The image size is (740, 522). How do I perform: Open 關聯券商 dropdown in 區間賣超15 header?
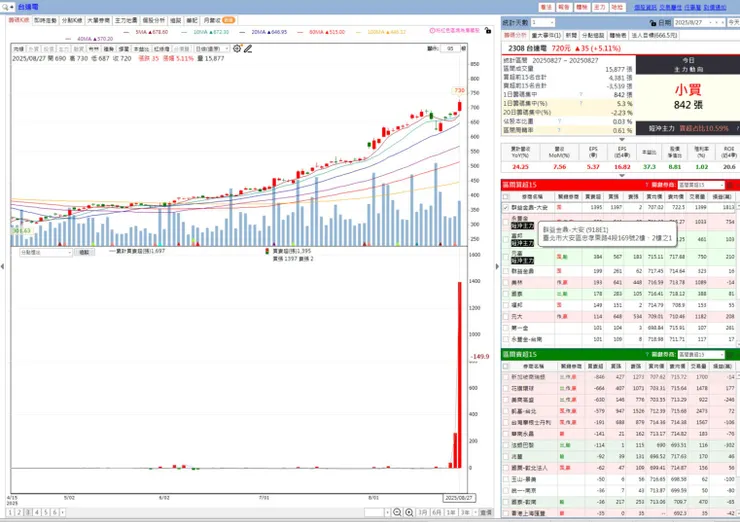[701, 354]
